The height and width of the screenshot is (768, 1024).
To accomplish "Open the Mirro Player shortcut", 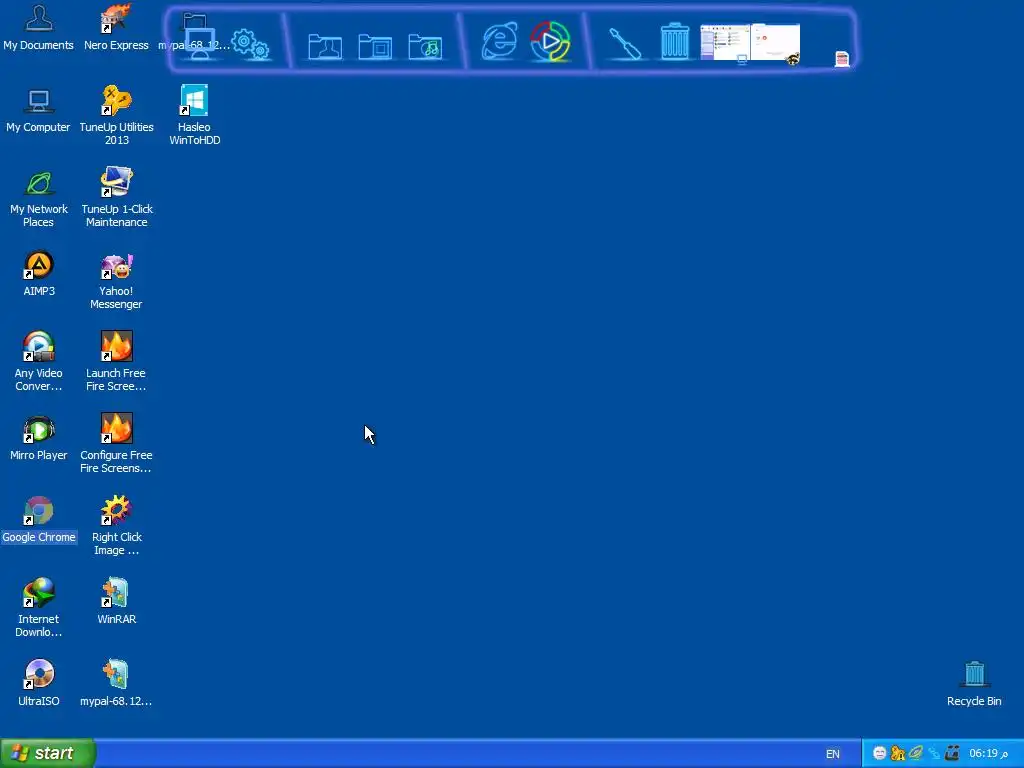I will click(x=39, y=439).
